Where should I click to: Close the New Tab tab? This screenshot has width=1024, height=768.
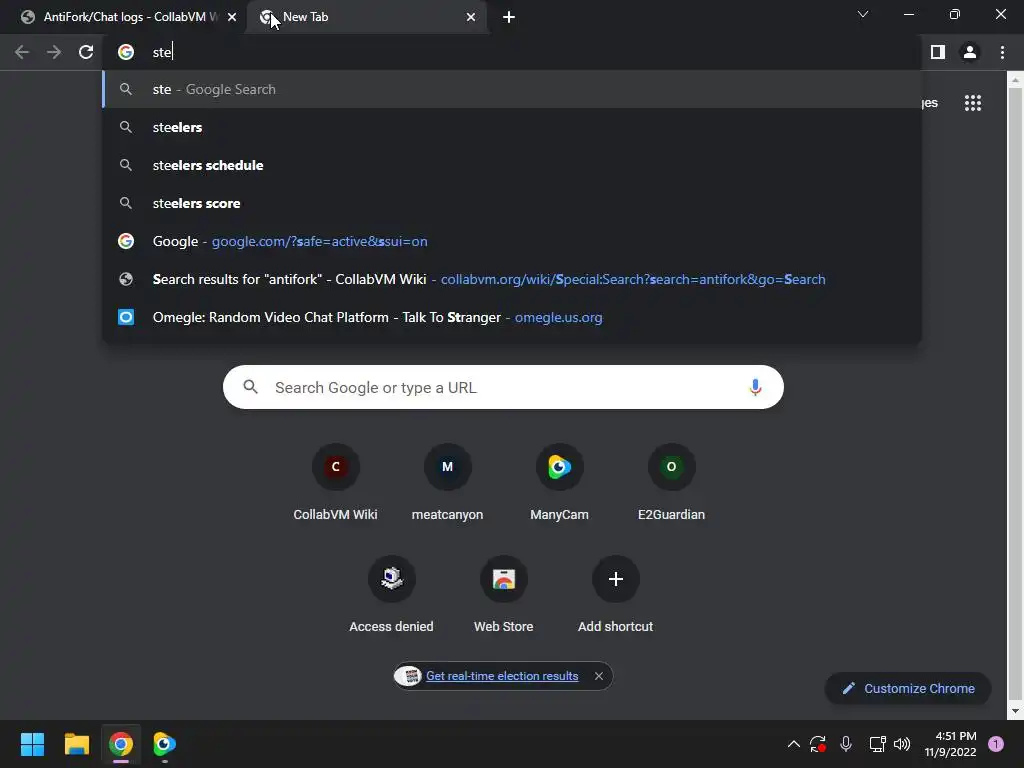(x=471, y=17)
